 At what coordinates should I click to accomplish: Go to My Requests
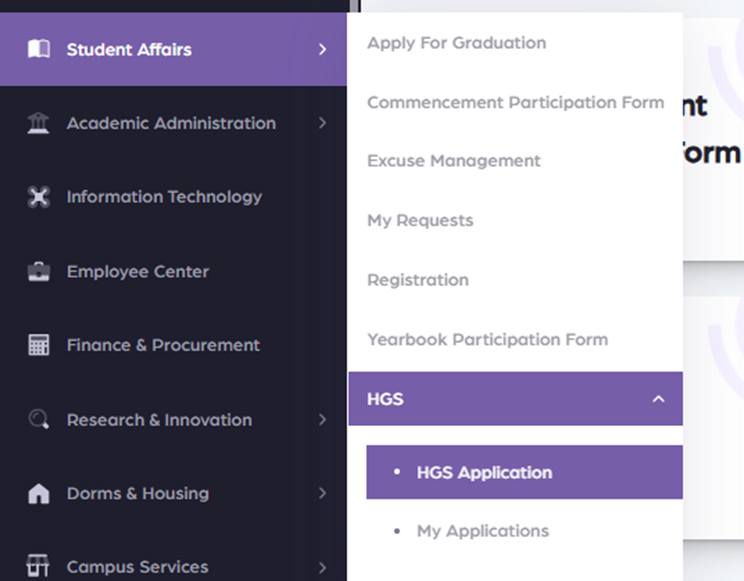[x=420, y=220]
